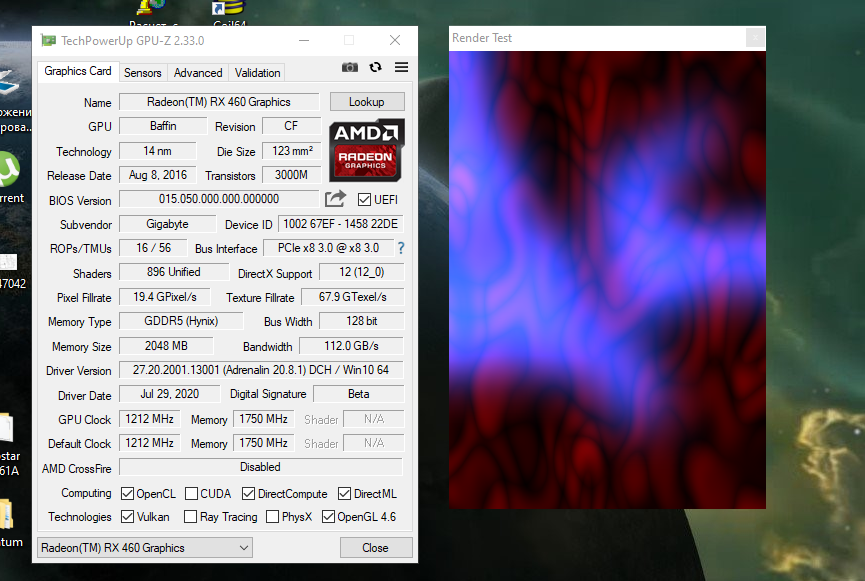The image size is (865, 581).
Task: Minimize the GPU-Z window
Action: (304, 40)
